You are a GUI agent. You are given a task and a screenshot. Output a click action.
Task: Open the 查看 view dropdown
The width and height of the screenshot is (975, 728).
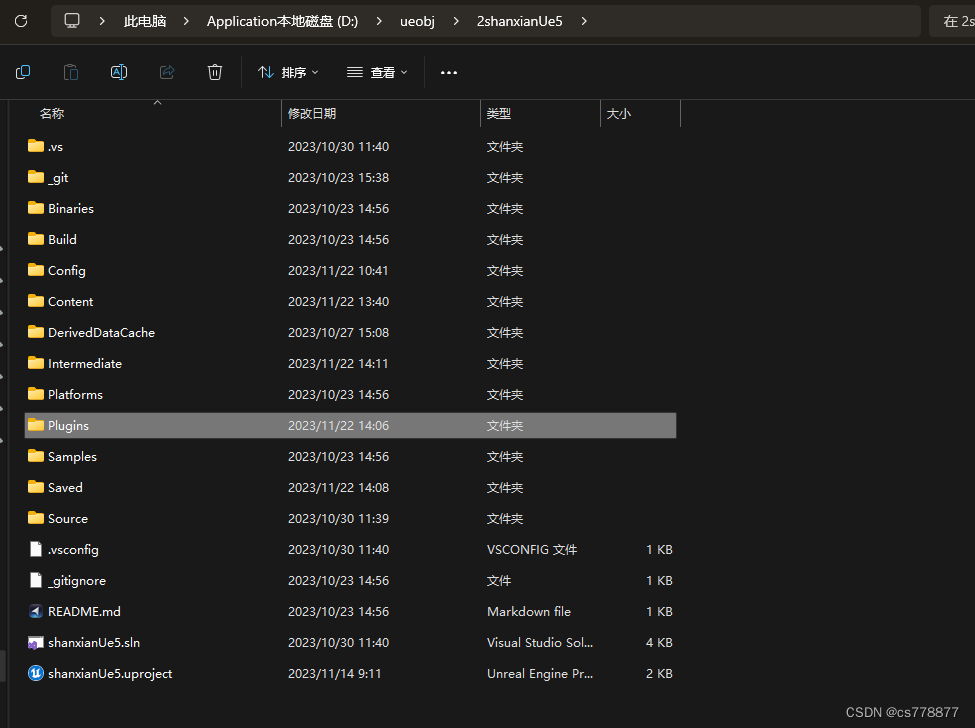[377, 73]
